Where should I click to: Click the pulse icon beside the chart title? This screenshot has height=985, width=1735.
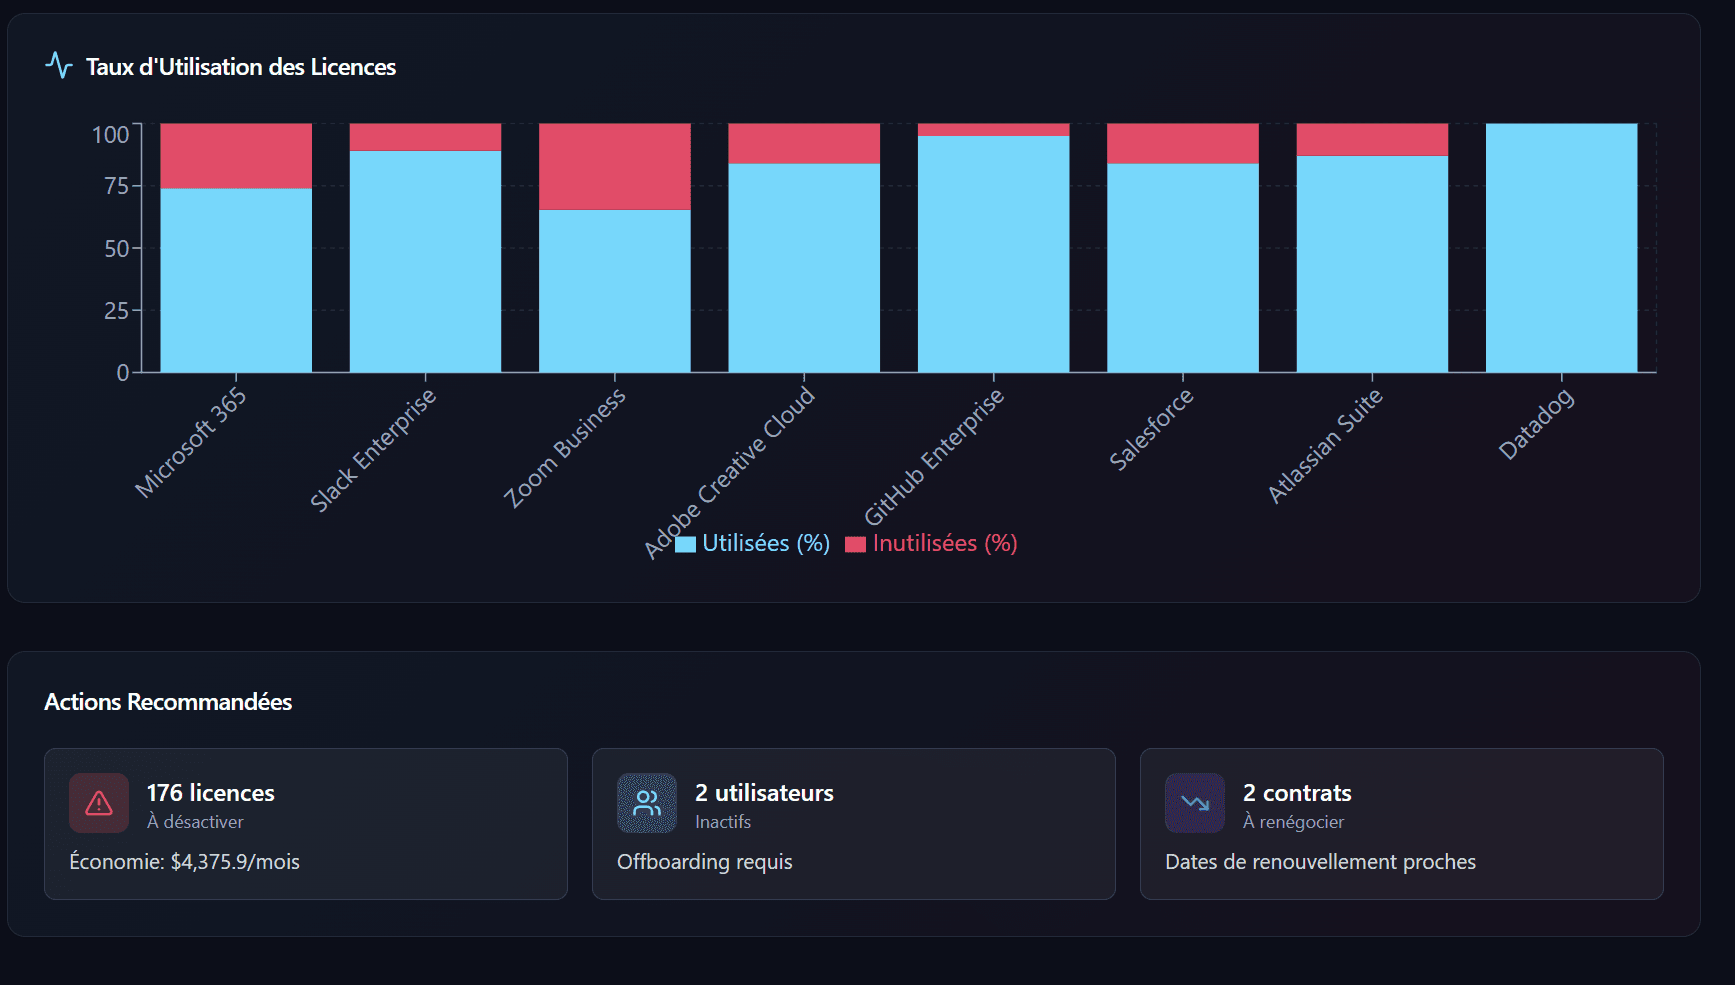pyautogui.click(x=59, y=66)
